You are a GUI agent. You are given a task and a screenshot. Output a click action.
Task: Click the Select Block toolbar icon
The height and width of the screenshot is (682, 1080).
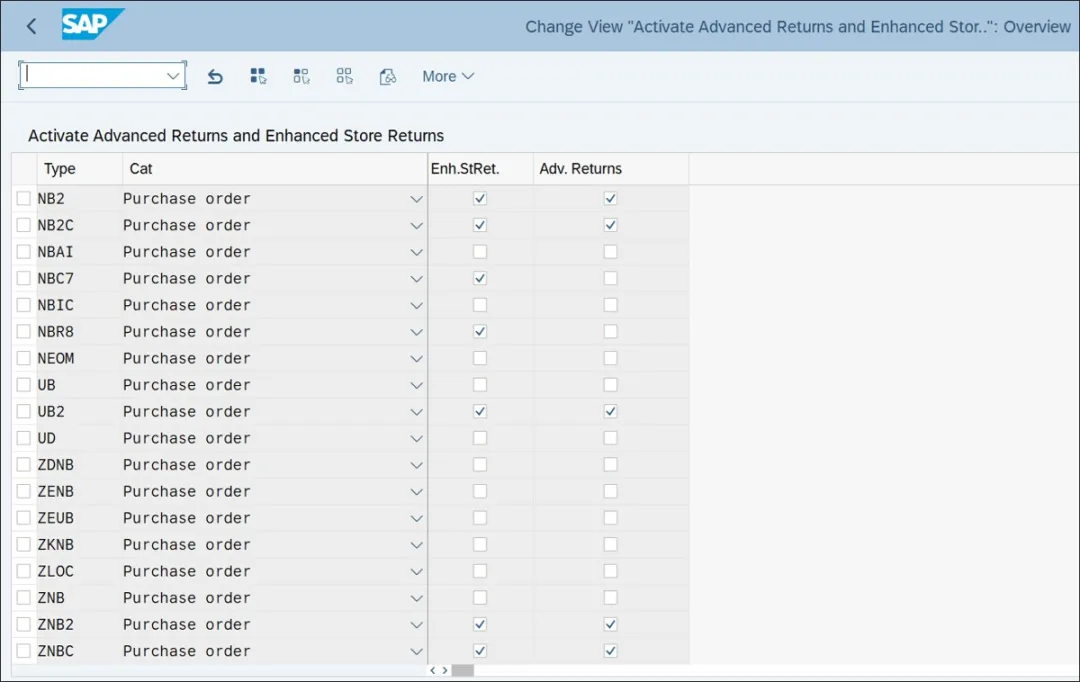(x=301, y=76)
